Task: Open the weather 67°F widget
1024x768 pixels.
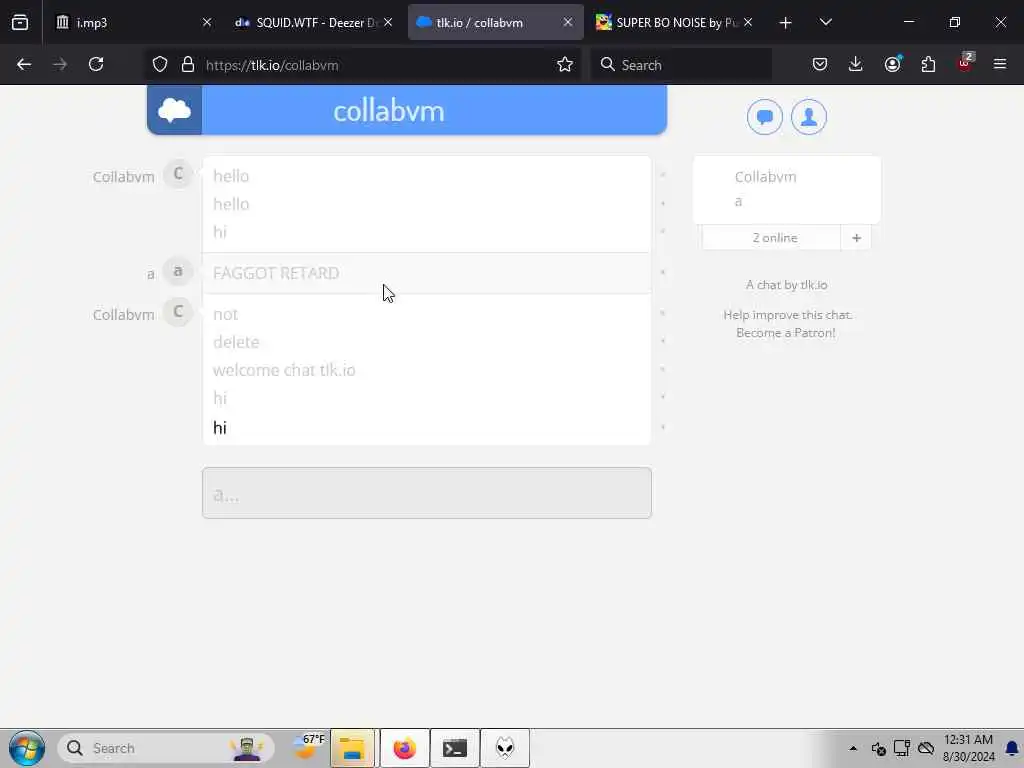Action: coord(307,747)
